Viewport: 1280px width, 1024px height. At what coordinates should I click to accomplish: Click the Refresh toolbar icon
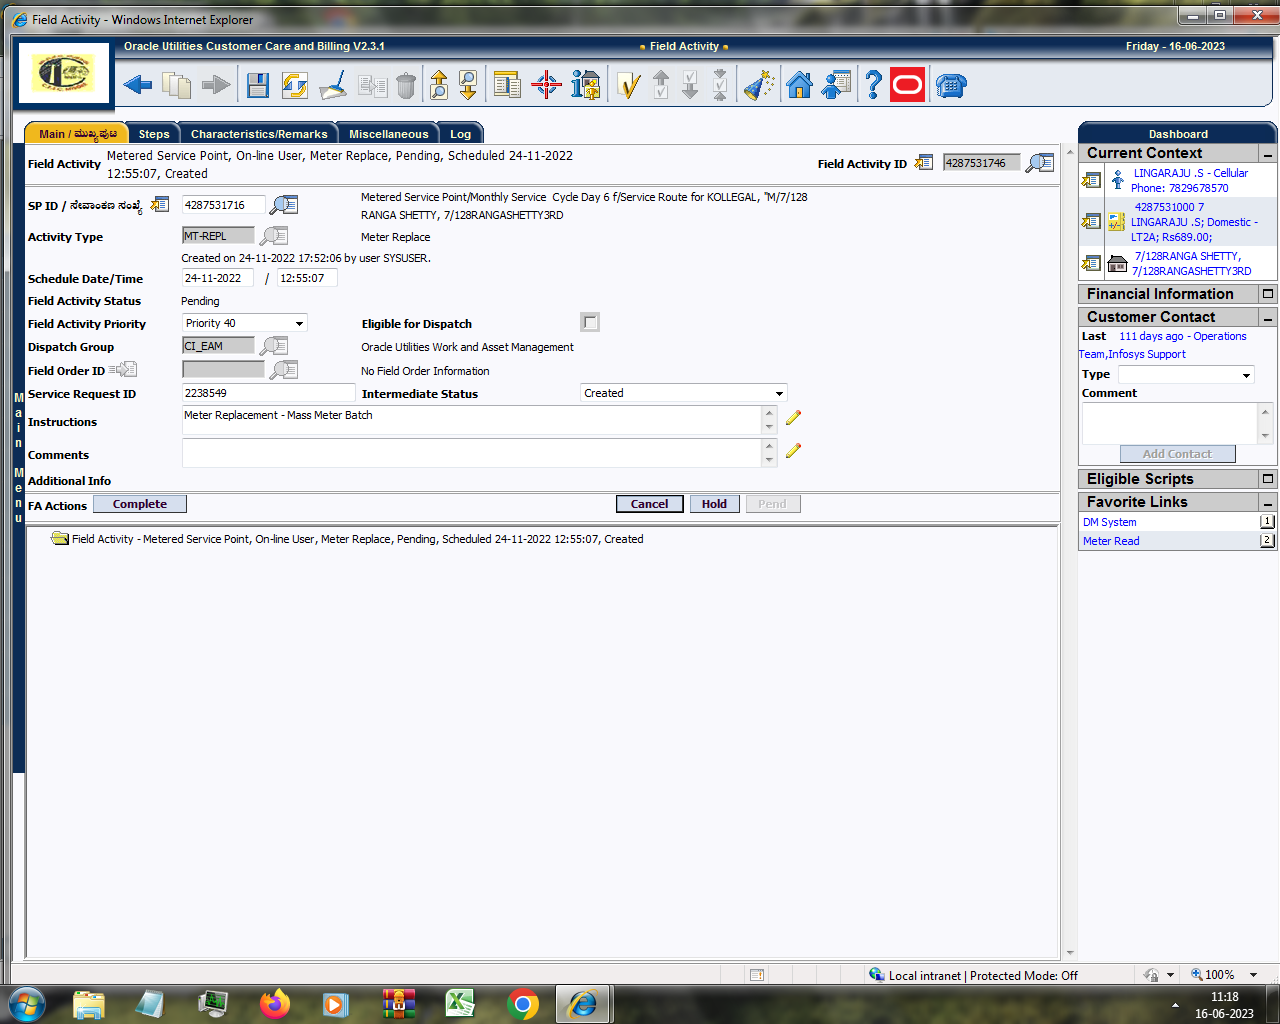(x=295, y=86)
